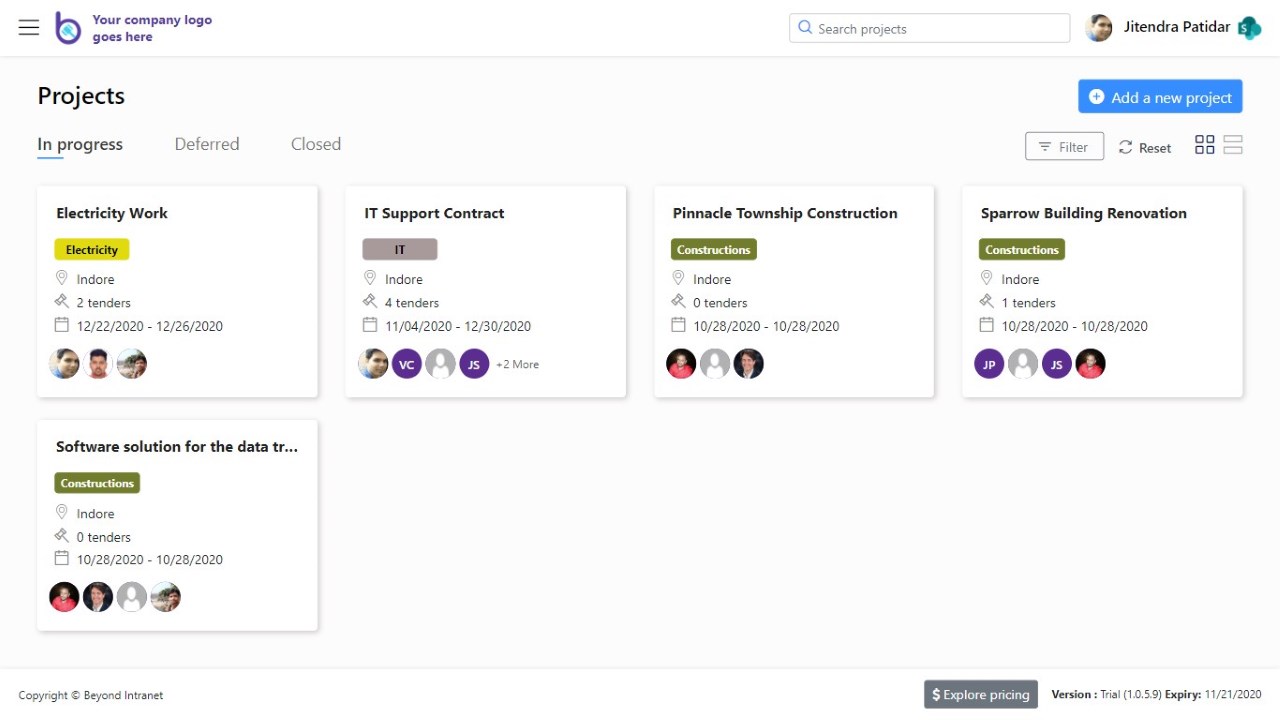
Task: Click Add a new project button
Action: (1160, 97)
